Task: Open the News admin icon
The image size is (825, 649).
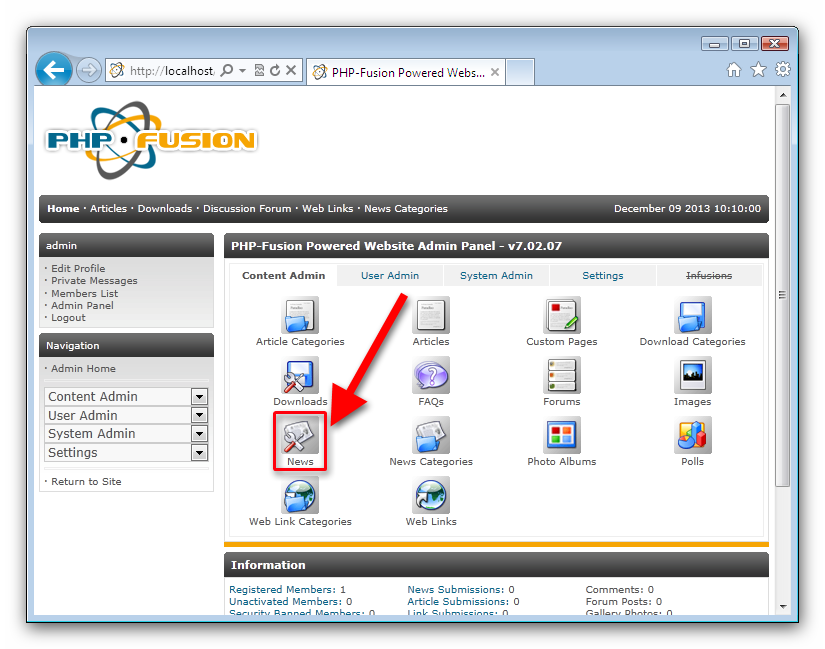Action: coord(300,437)
